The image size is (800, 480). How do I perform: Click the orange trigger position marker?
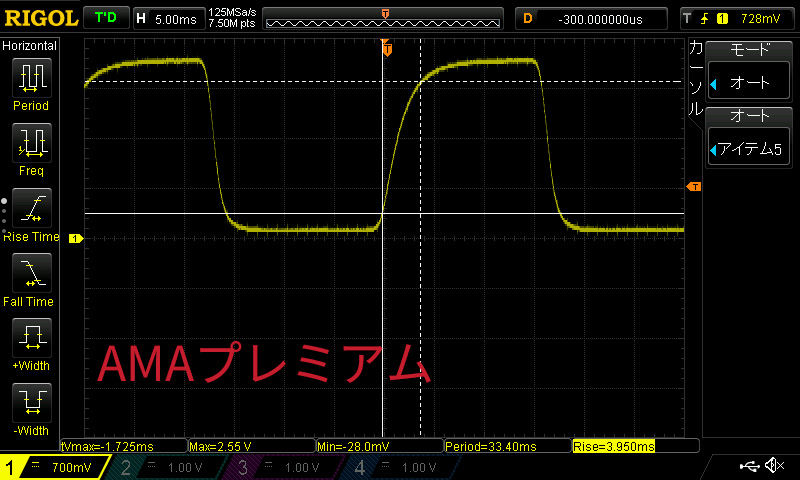pyautogui.click(x=387, y=49)
